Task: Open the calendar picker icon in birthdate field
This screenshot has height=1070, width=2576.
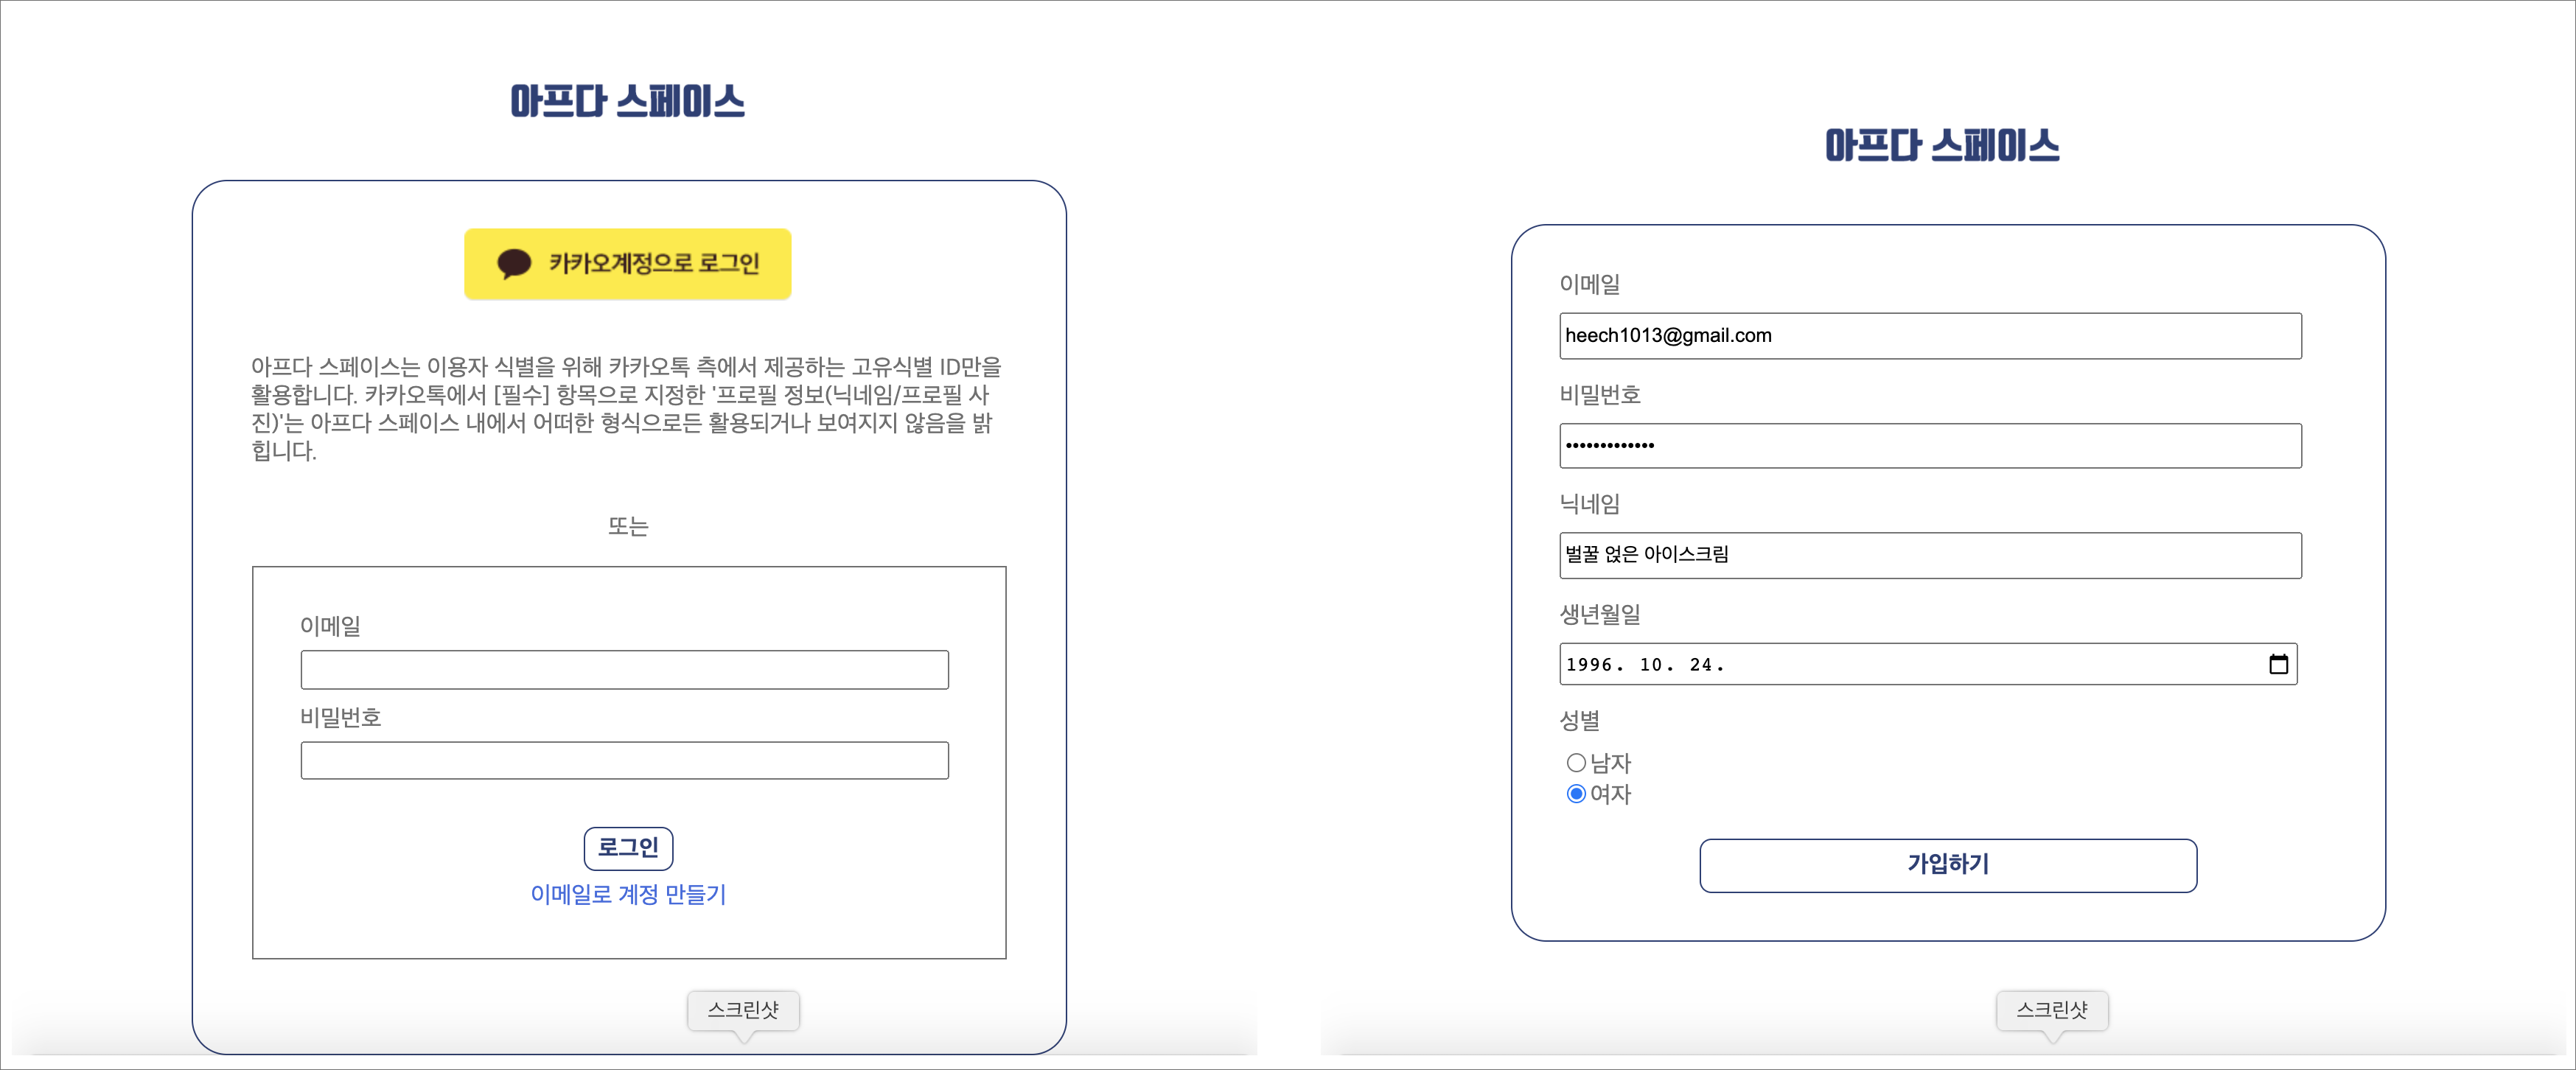Action: click(2278, 664)
